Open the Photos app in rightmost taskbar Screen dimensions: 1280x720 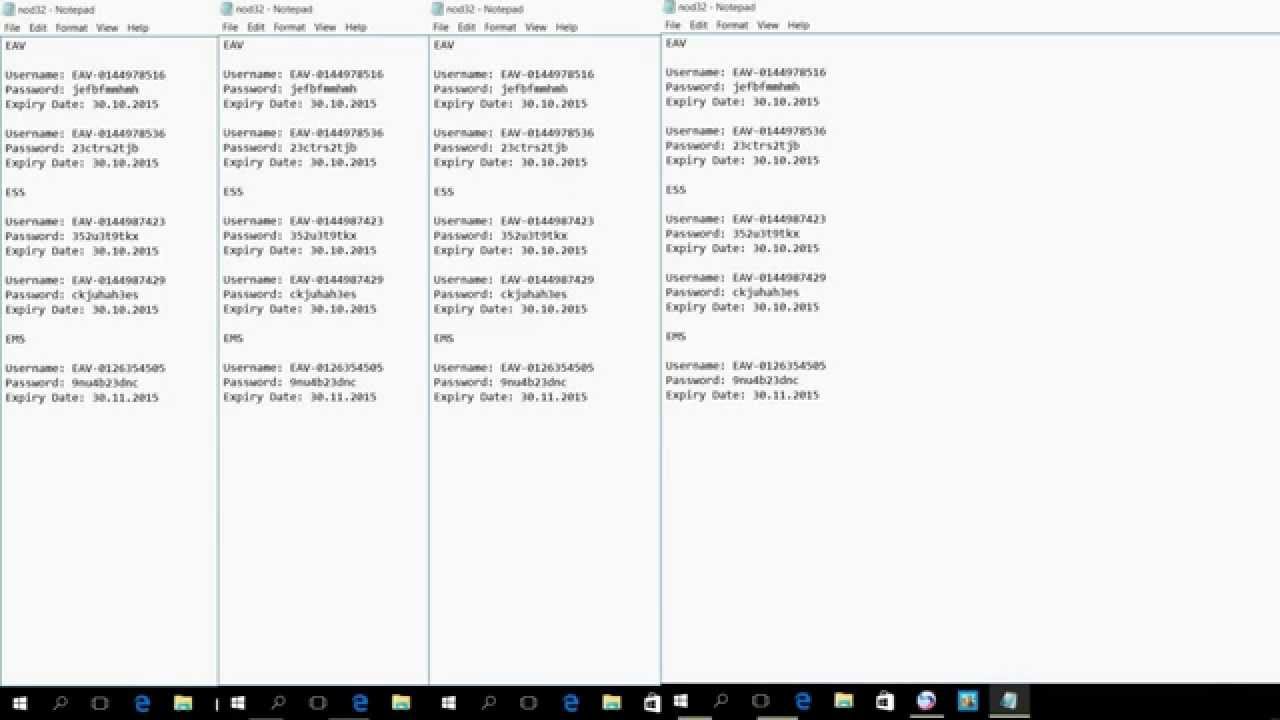pos(968,701)
